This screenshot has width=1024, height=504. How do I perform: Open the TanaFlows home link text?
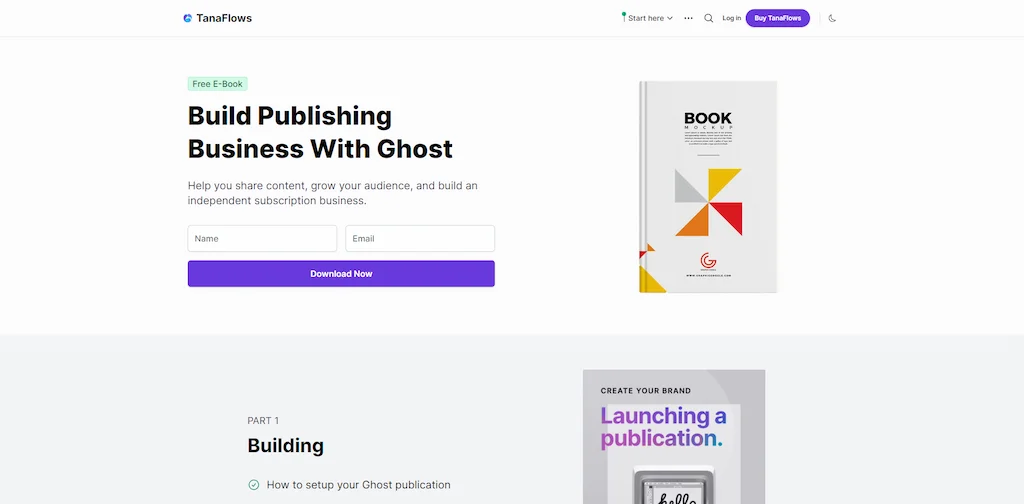coord(224,18)
